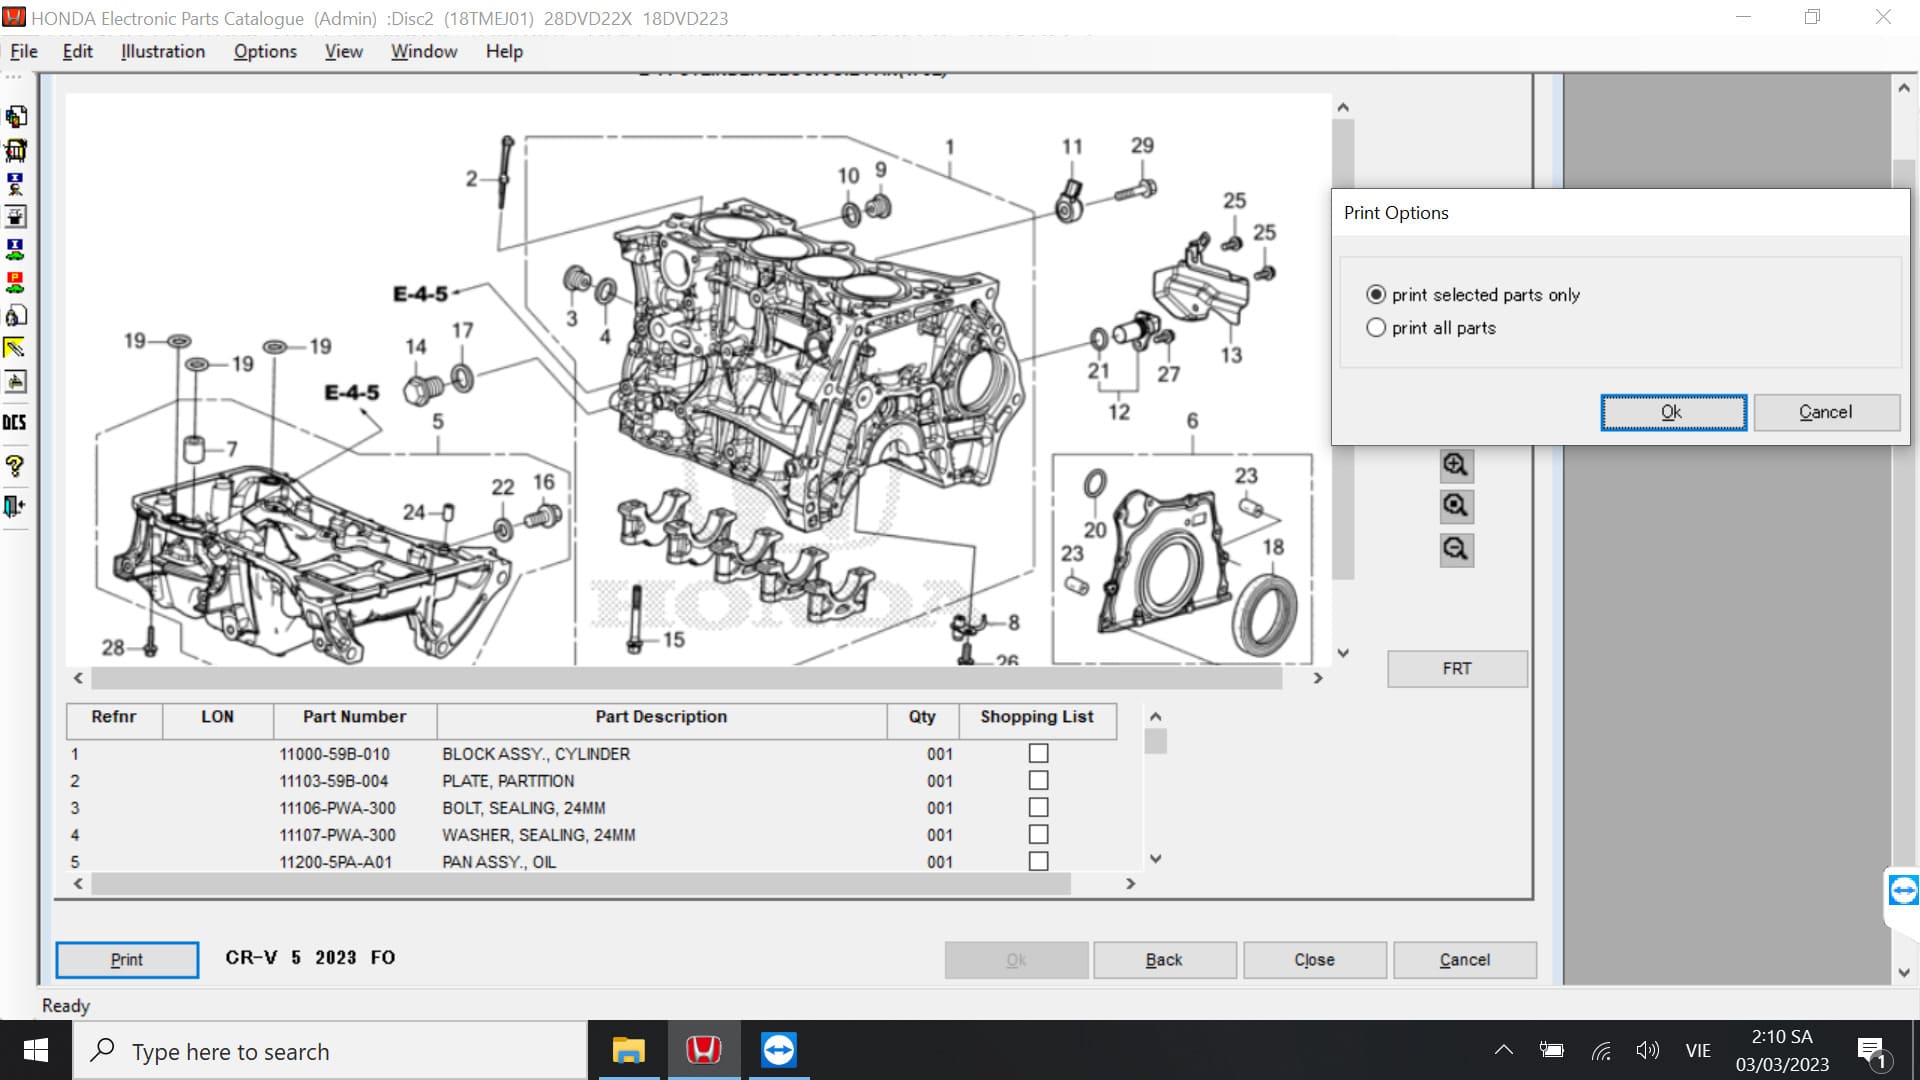Click the parts table vertical scrollbar thumb

pyautogui.click(x=1155, y=741)
